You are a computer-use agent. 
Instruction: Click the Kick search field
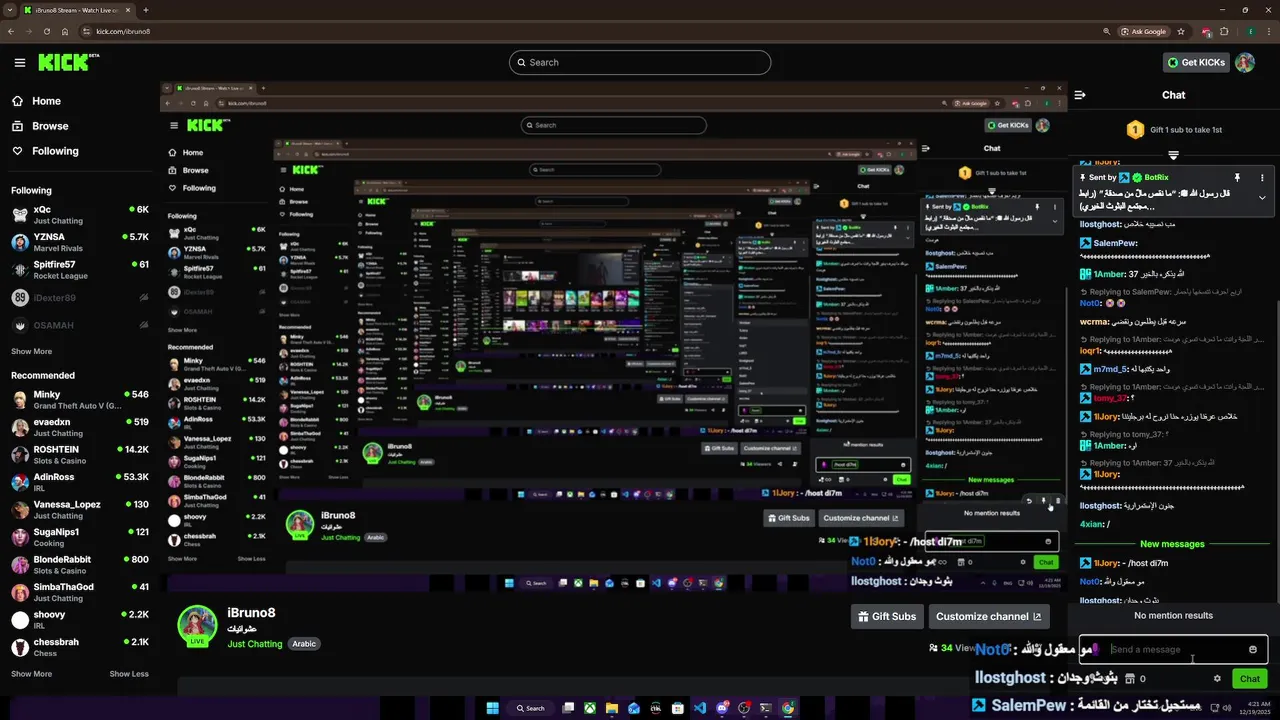[640, 62]
